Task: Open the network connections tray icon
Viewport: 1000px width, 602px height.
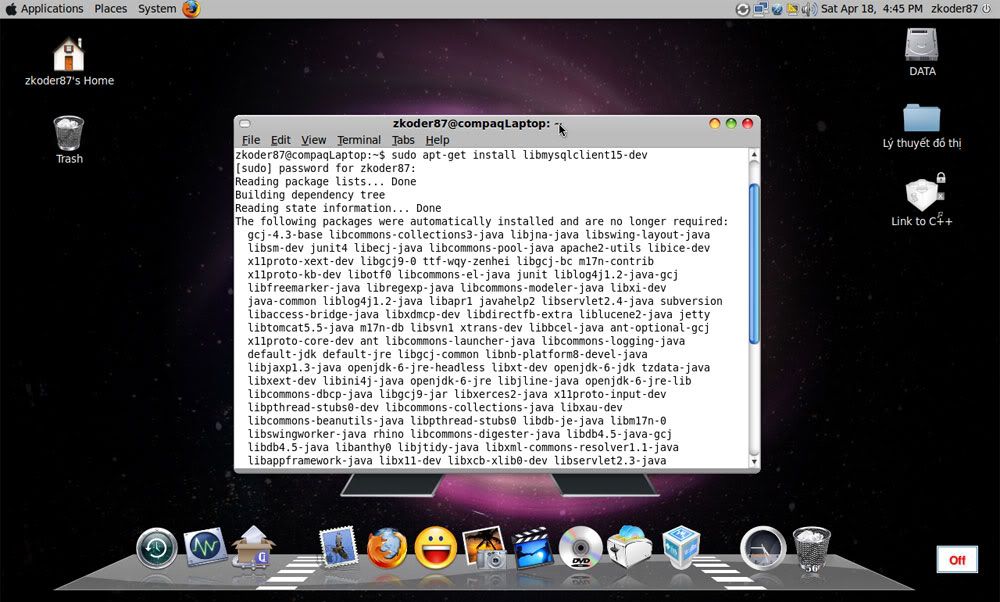Action: (760, 9)
